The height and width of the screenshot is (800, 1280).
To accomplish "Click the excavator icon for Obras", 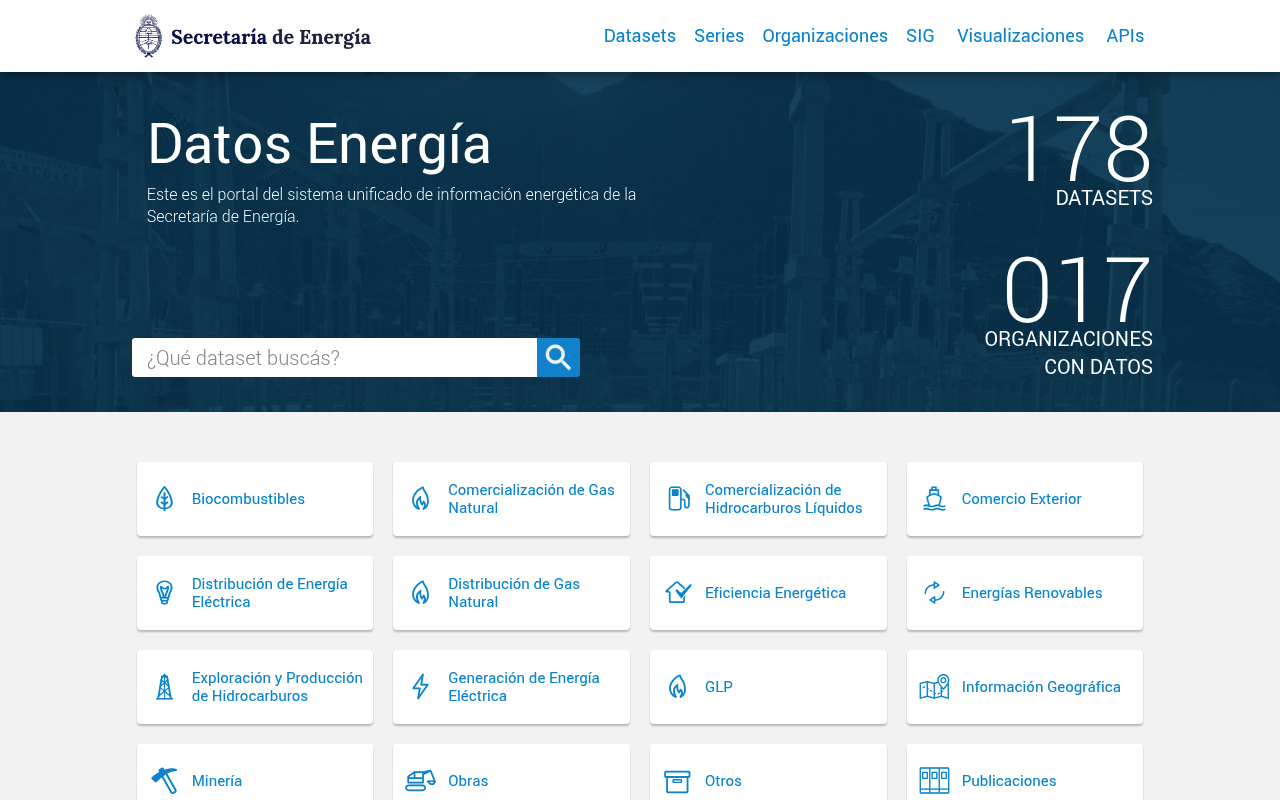I will tap(421, 780).
